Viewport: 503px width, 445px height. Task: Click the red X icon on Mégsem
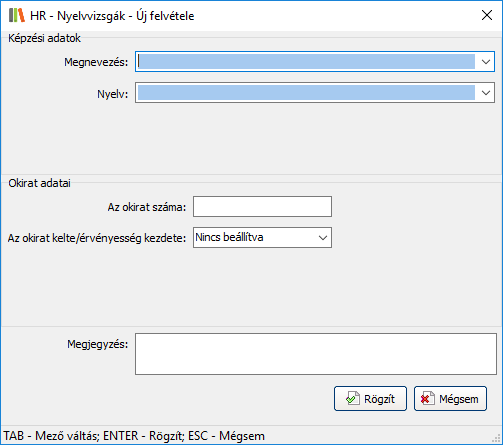[x=427, y=398]
